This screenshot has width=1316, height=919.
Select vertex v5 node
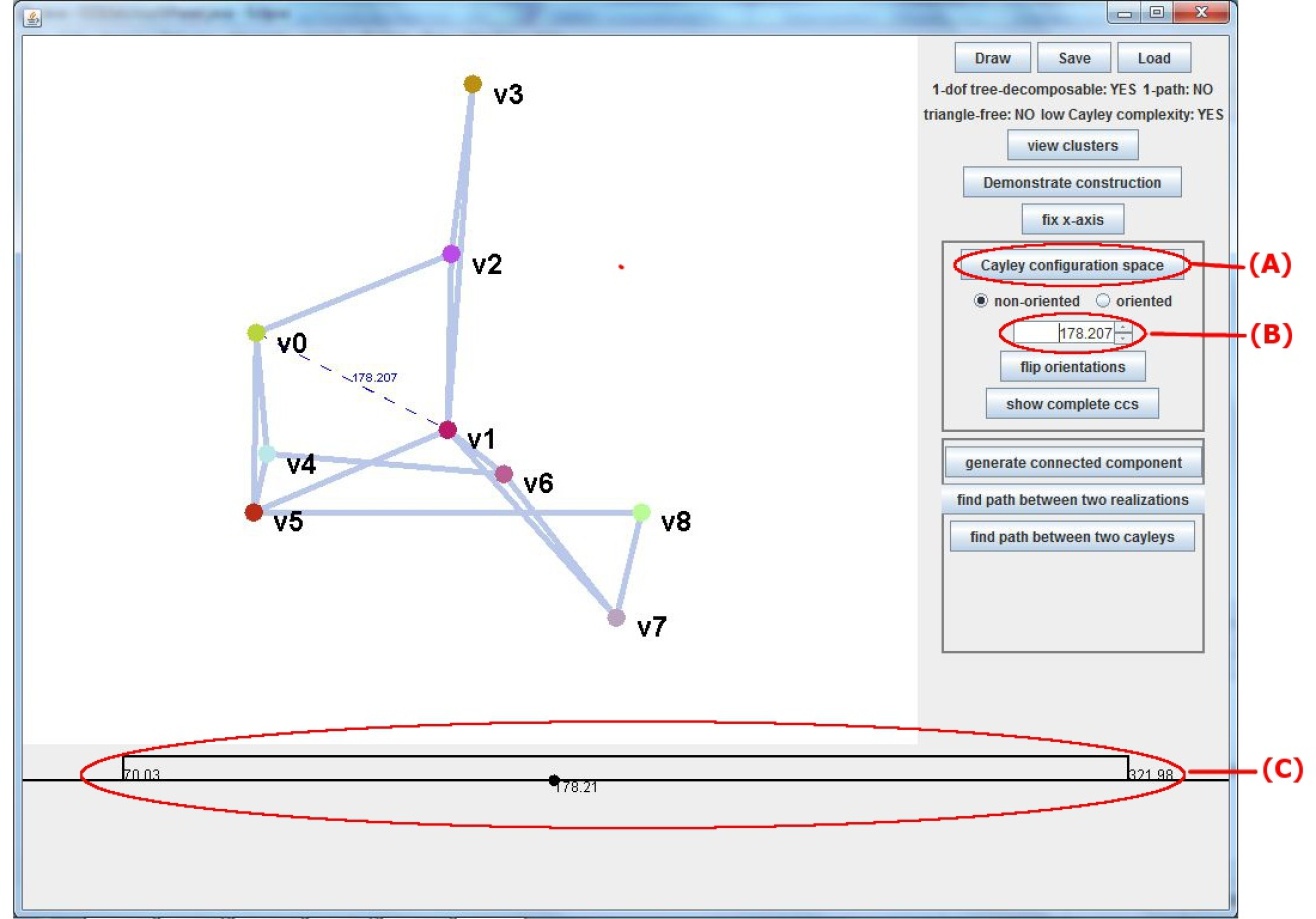[254, 512]
